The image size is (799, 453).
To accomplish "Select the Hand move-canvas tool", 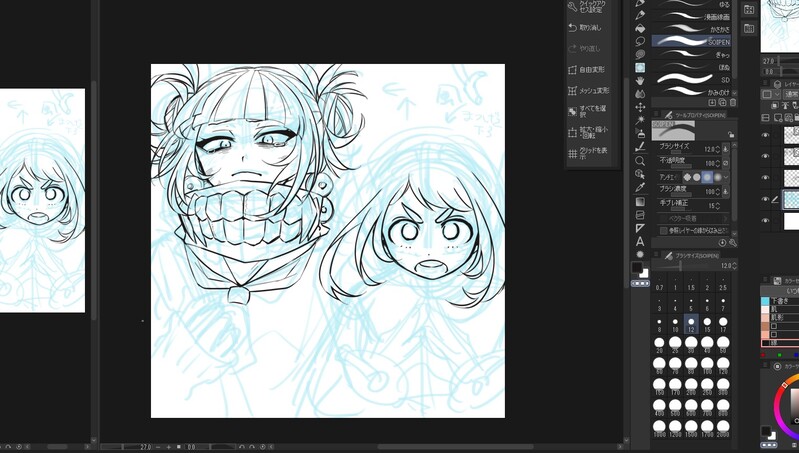I will 641,81.
